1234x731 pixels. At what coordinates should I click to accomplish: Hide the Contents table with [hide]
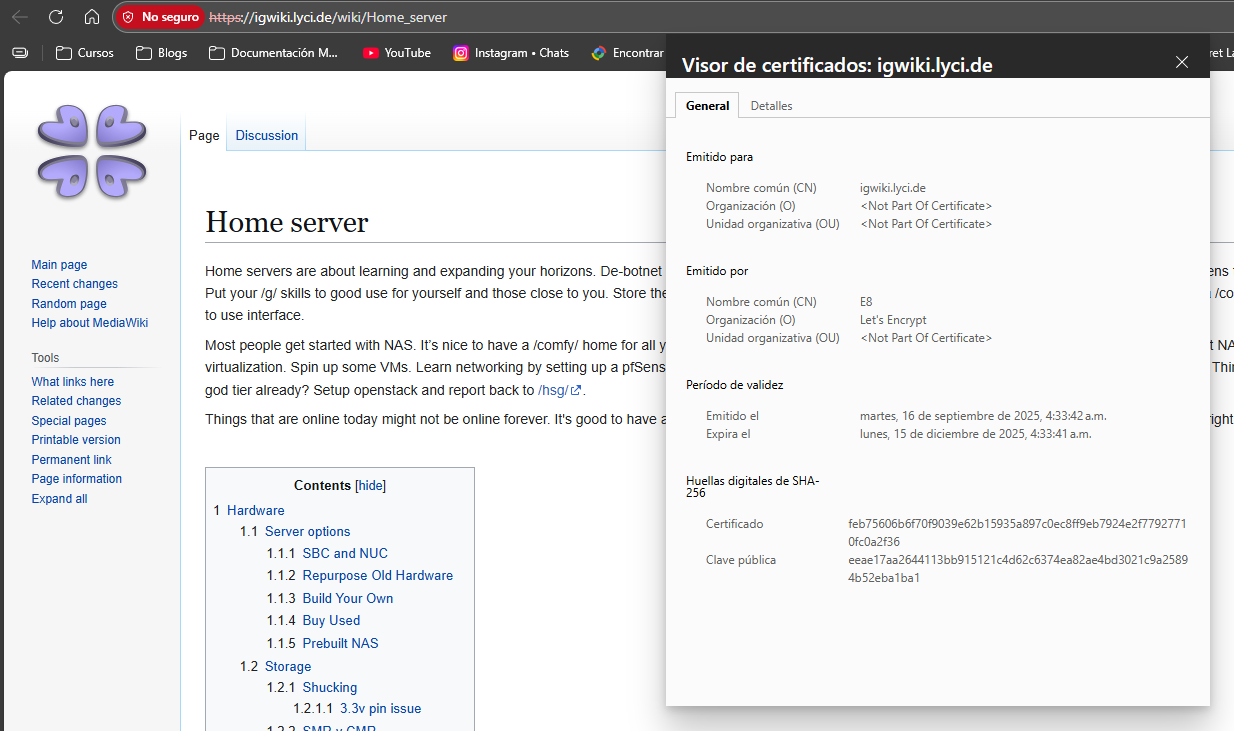click(370, 486)
